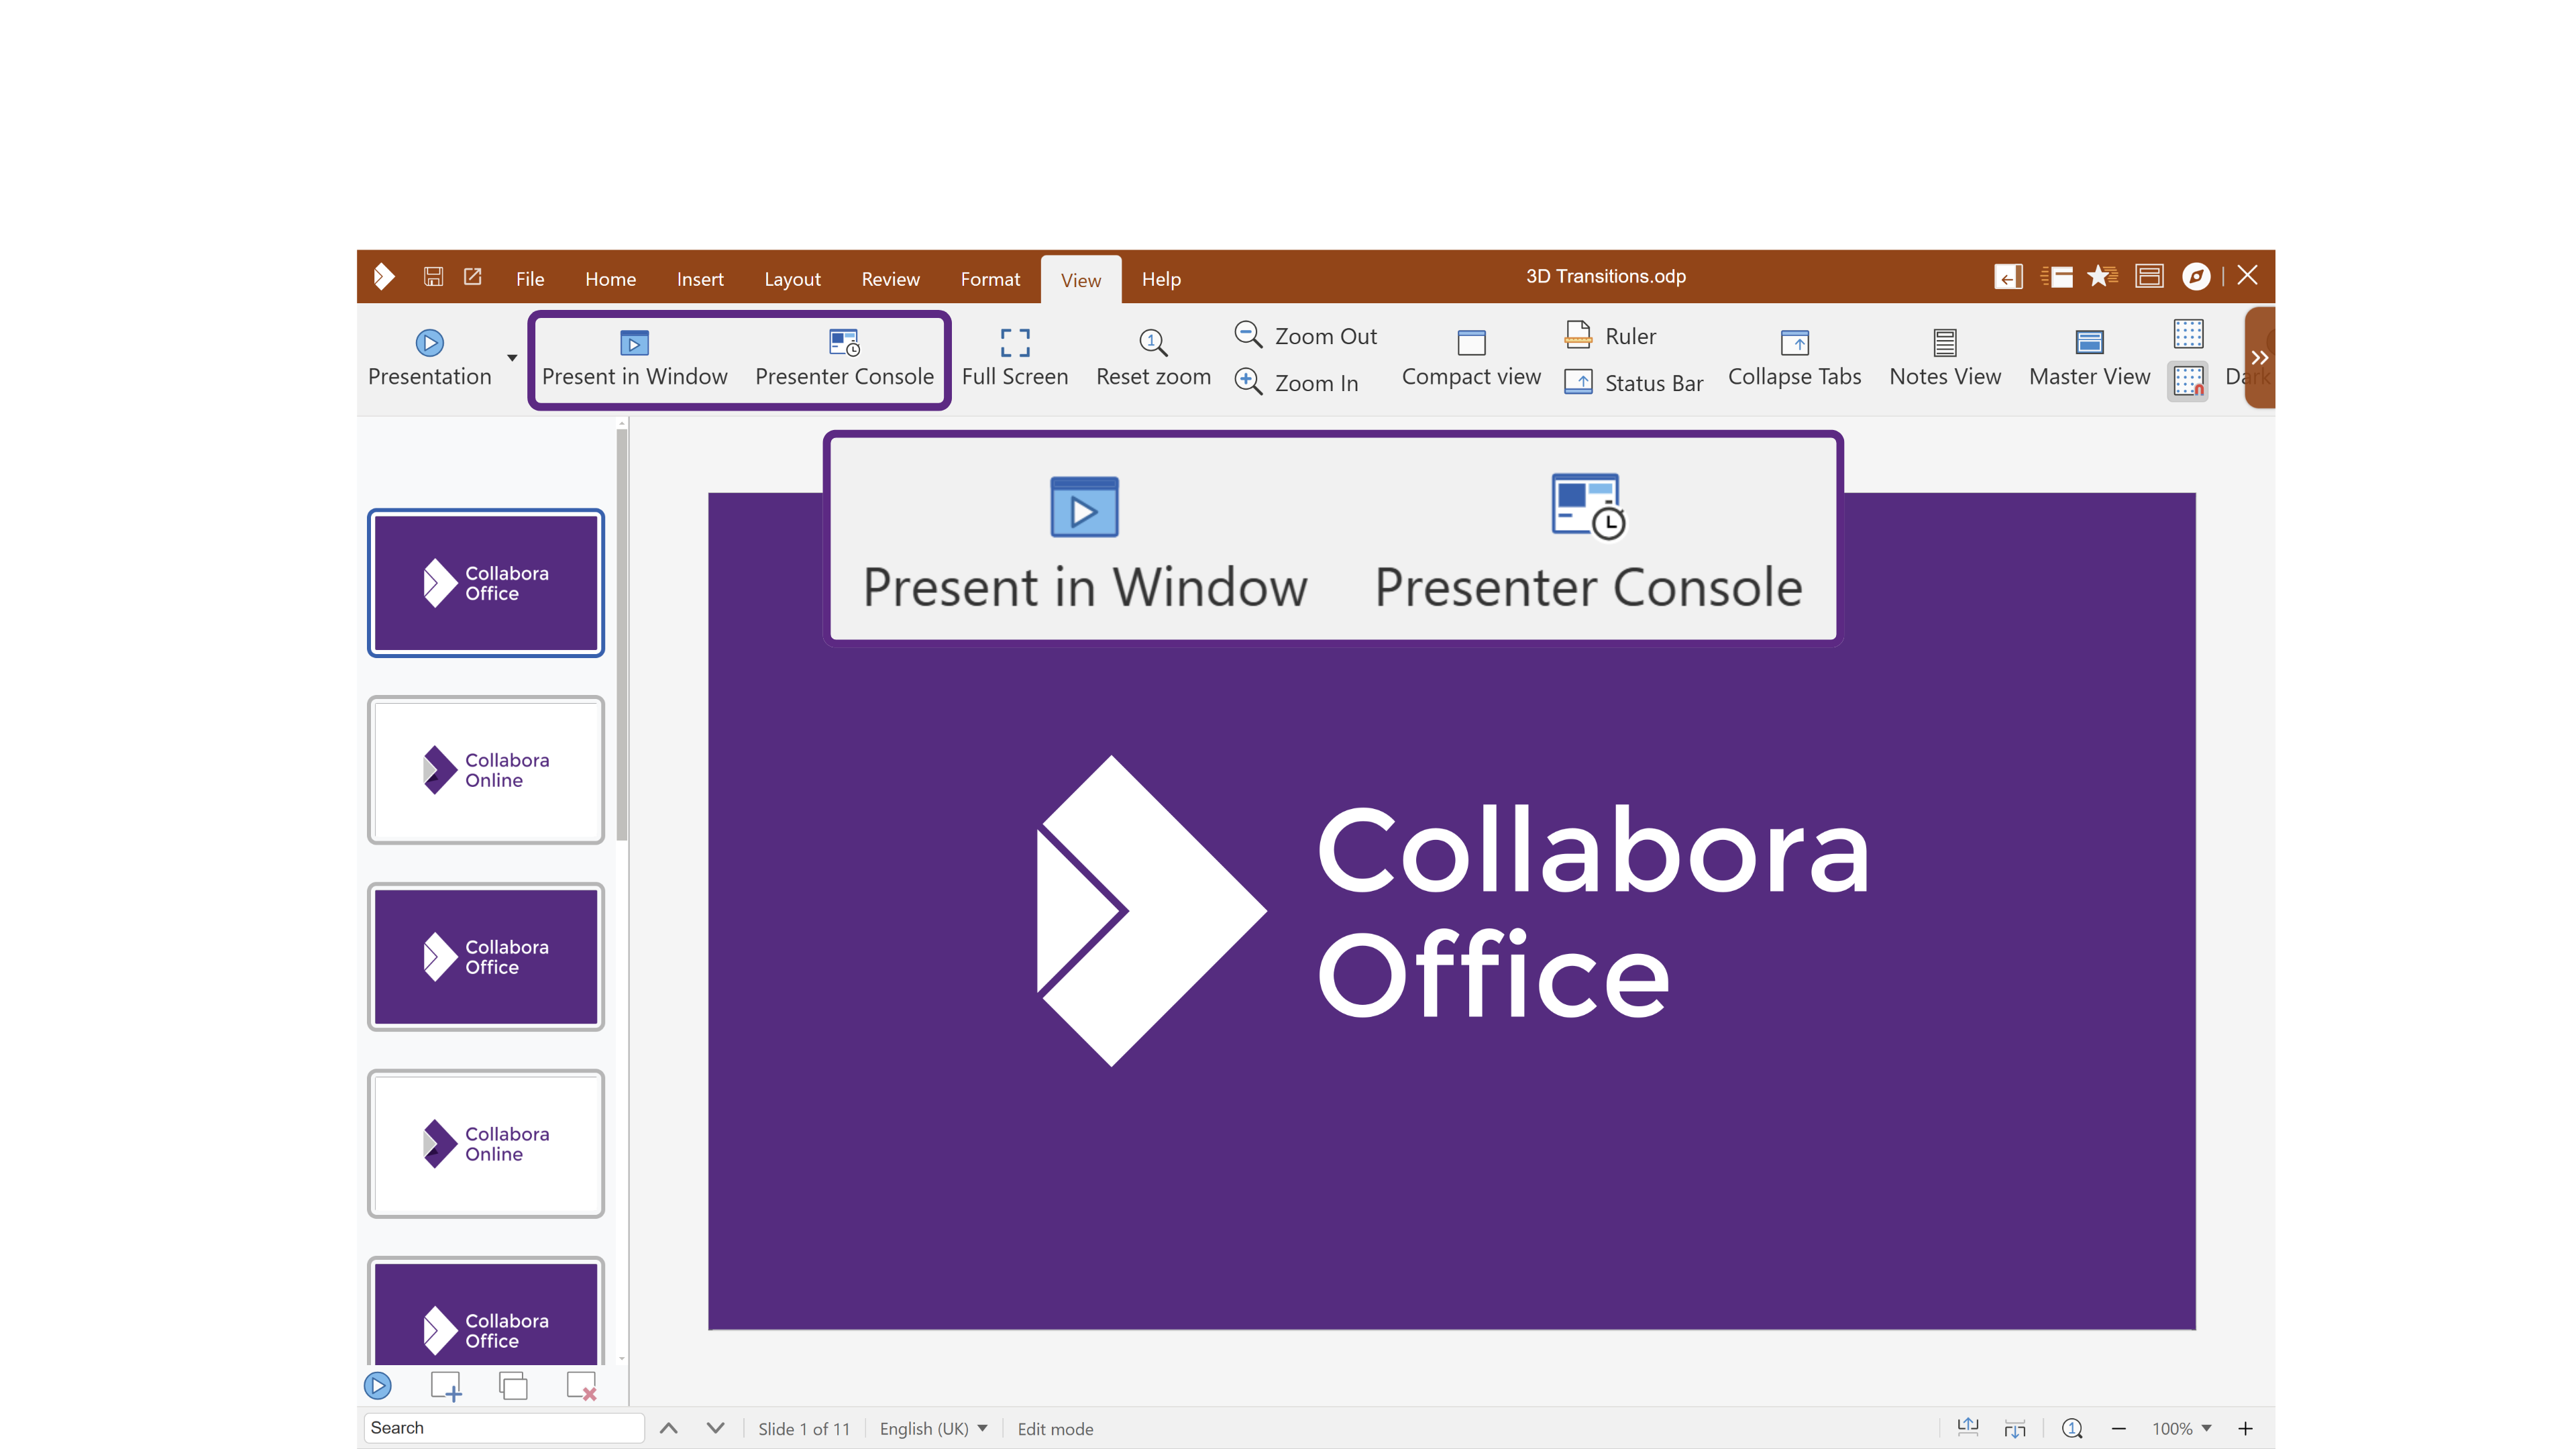Viewport: 2576px width, 1449px height.
Task: Toggle the Status Bar visibility
Action: [x=1634, y=383]
